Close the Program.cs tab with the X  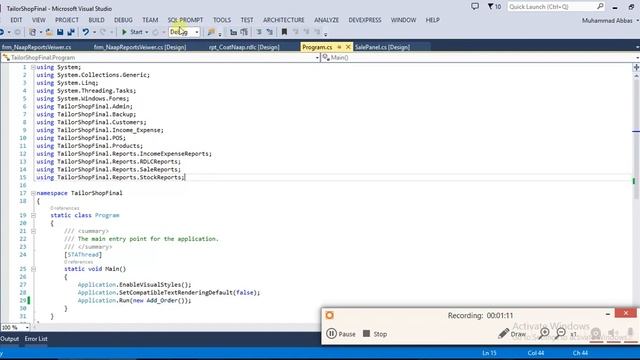pos(348,47)
